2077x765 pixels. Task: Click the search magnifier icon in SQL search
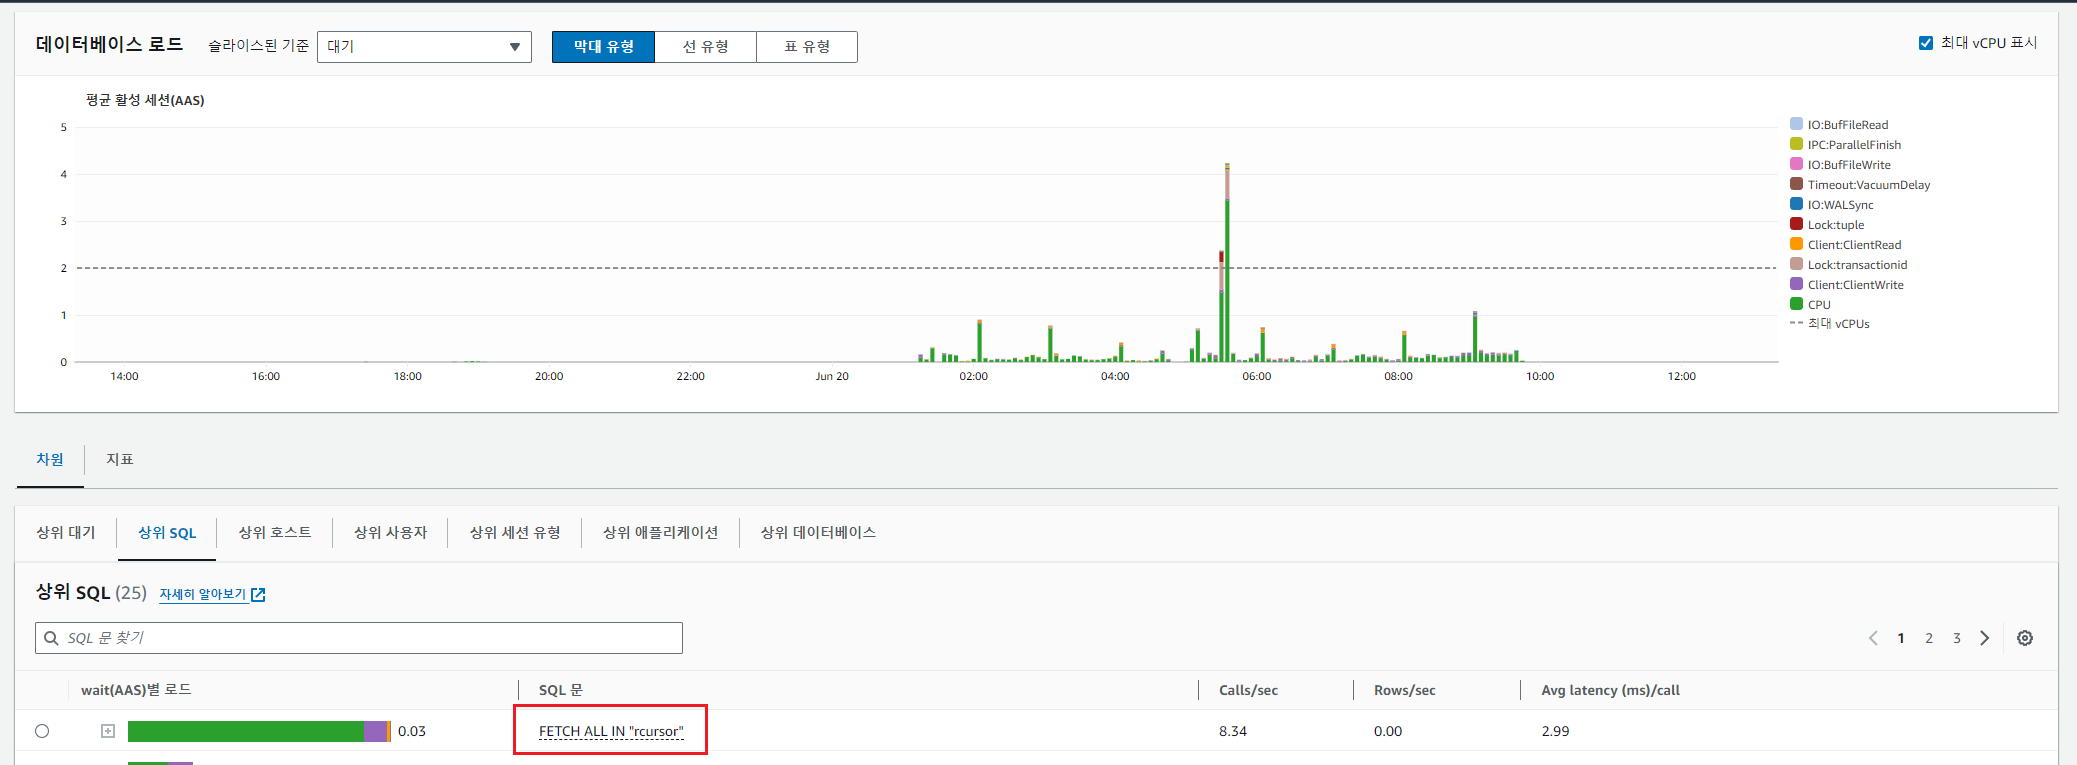51,638
